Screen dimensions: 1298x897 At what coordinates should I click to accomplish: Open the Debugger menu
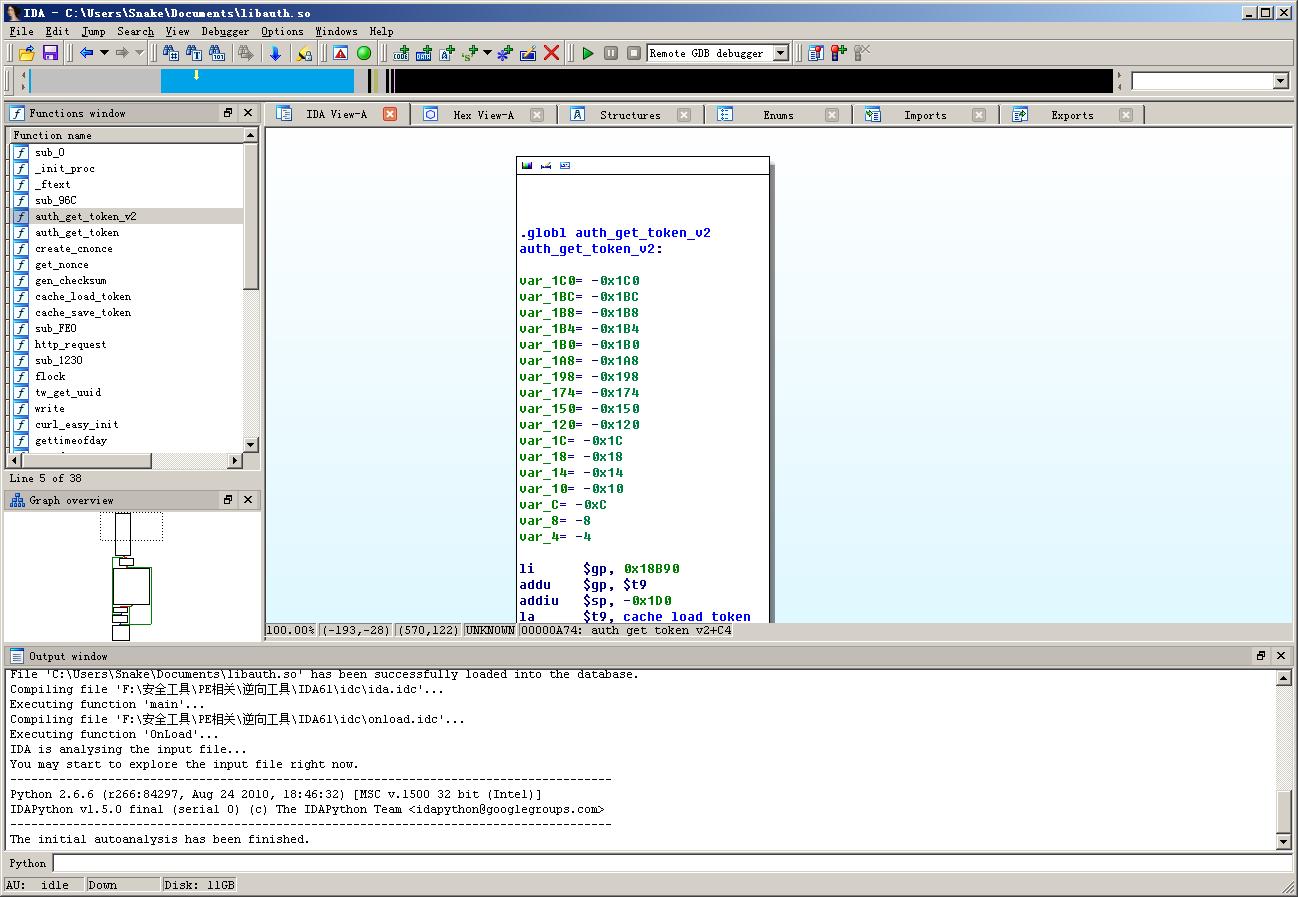[x=225, y=31]
